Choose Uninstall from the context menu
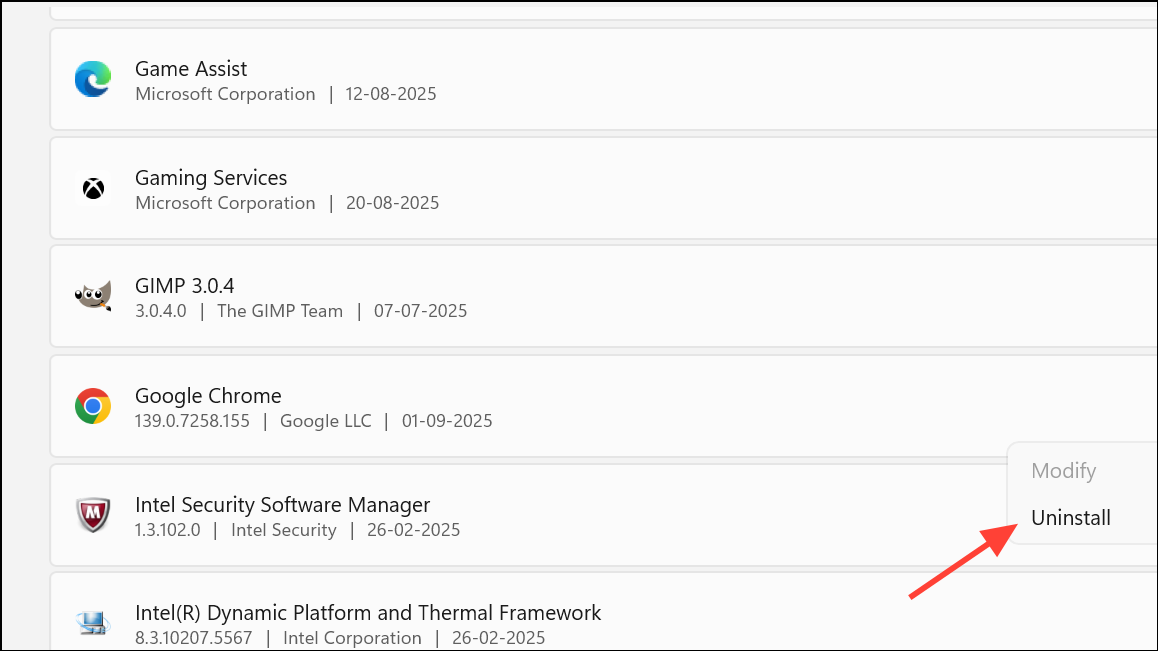The image size is (1158, 651). [x=1071, y=518]
